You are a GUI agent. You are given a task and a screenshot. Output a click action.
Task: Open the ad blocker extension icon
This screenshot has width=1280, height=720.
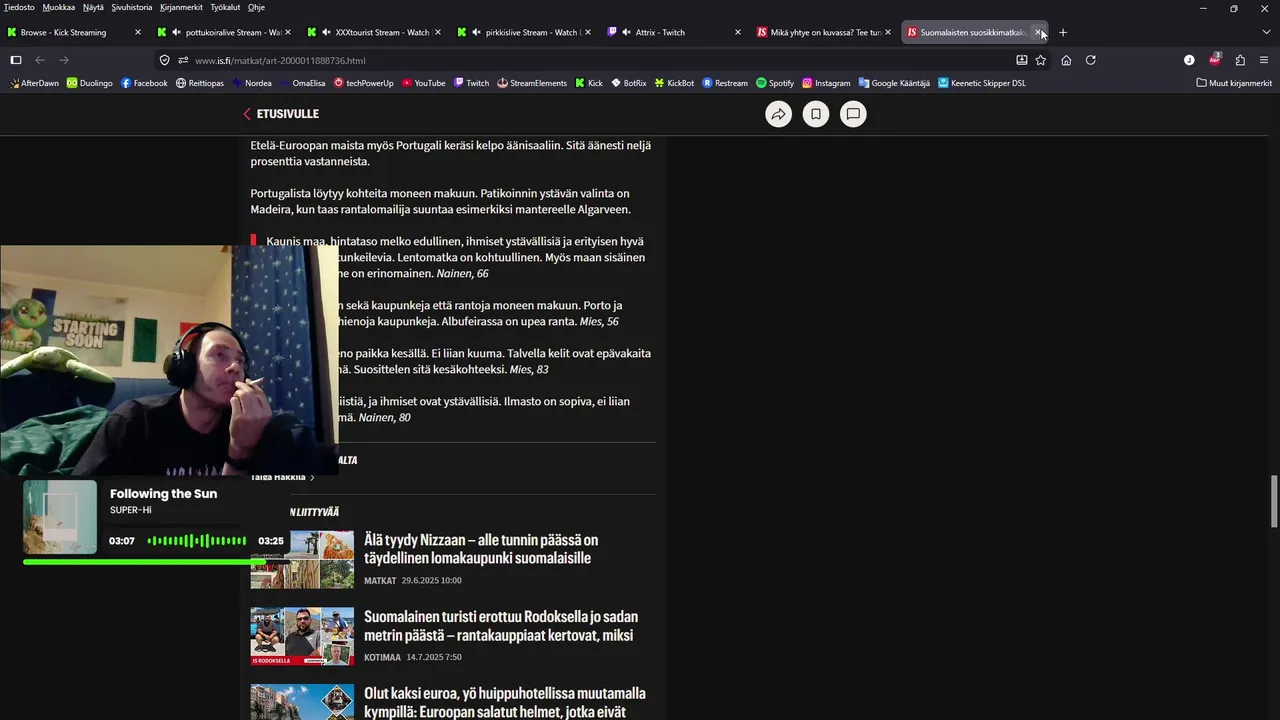[x=1215, y=59]
